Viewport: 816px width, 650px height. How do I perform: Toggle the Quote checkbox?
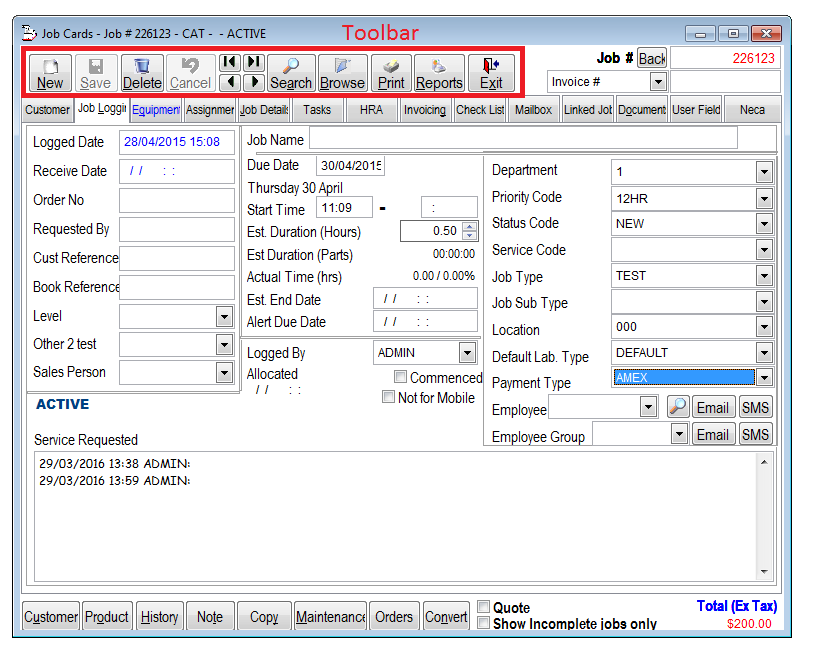pos(484,607)
